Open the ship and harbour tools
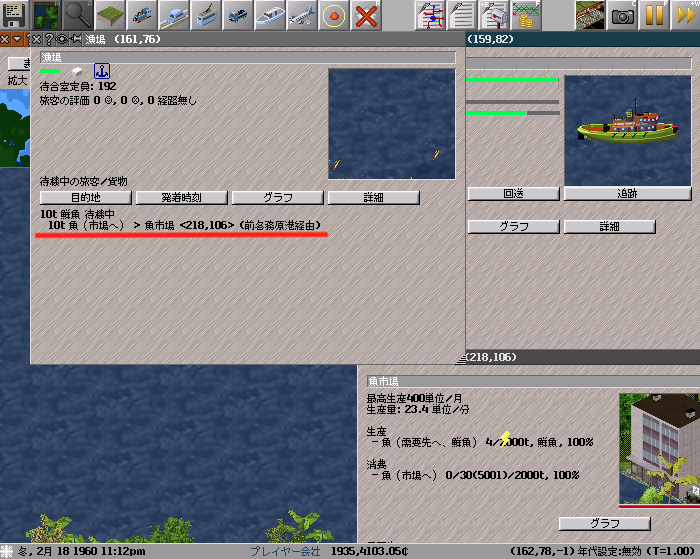The height and width of the screenshot is (559, 700). click(x=270, y=15)
